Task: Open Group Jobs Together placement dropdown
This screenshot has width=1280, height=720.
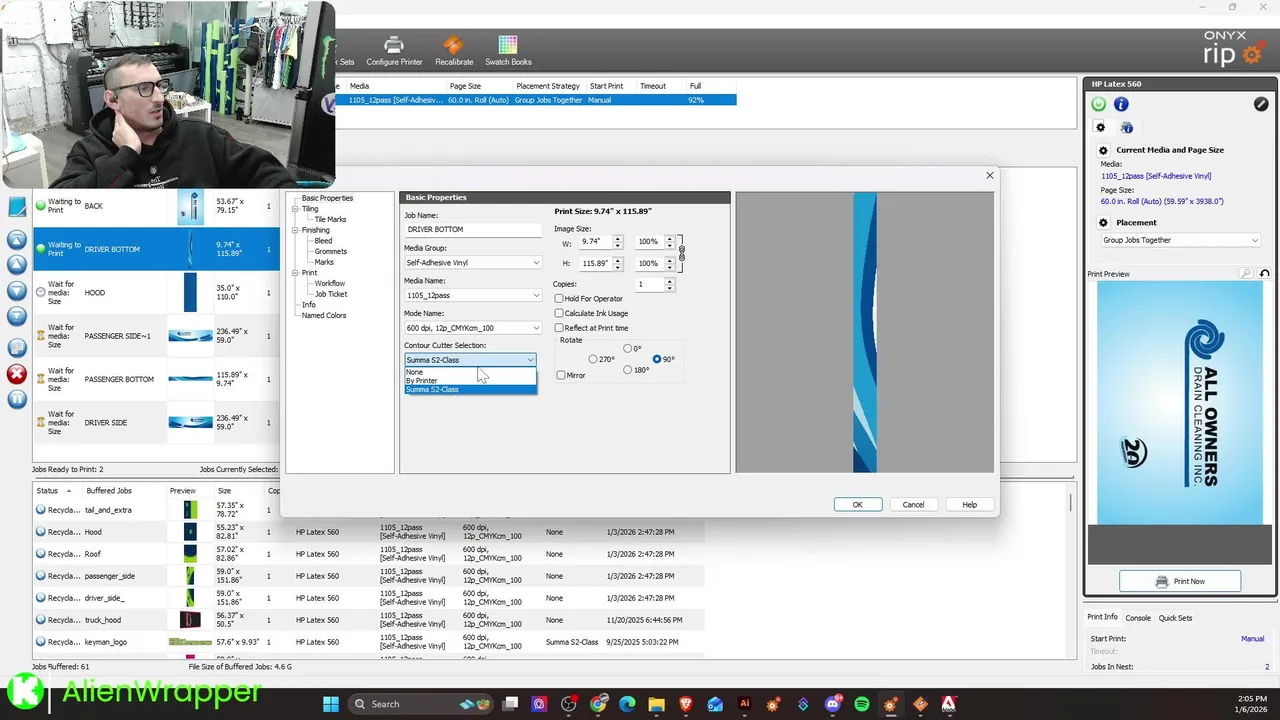Action: coord(1180,240)
